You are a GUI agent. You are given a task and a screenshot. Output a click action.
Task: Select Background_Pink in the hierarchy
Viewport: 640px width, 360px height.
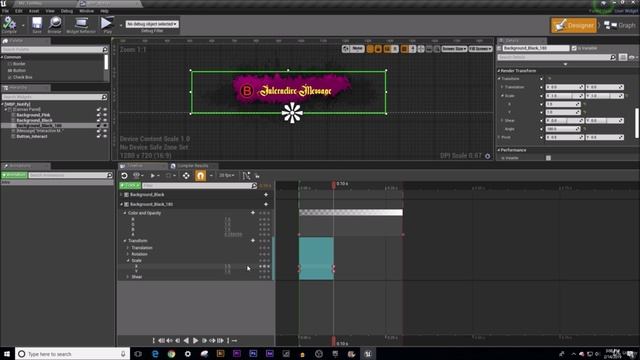coord(33,115)
